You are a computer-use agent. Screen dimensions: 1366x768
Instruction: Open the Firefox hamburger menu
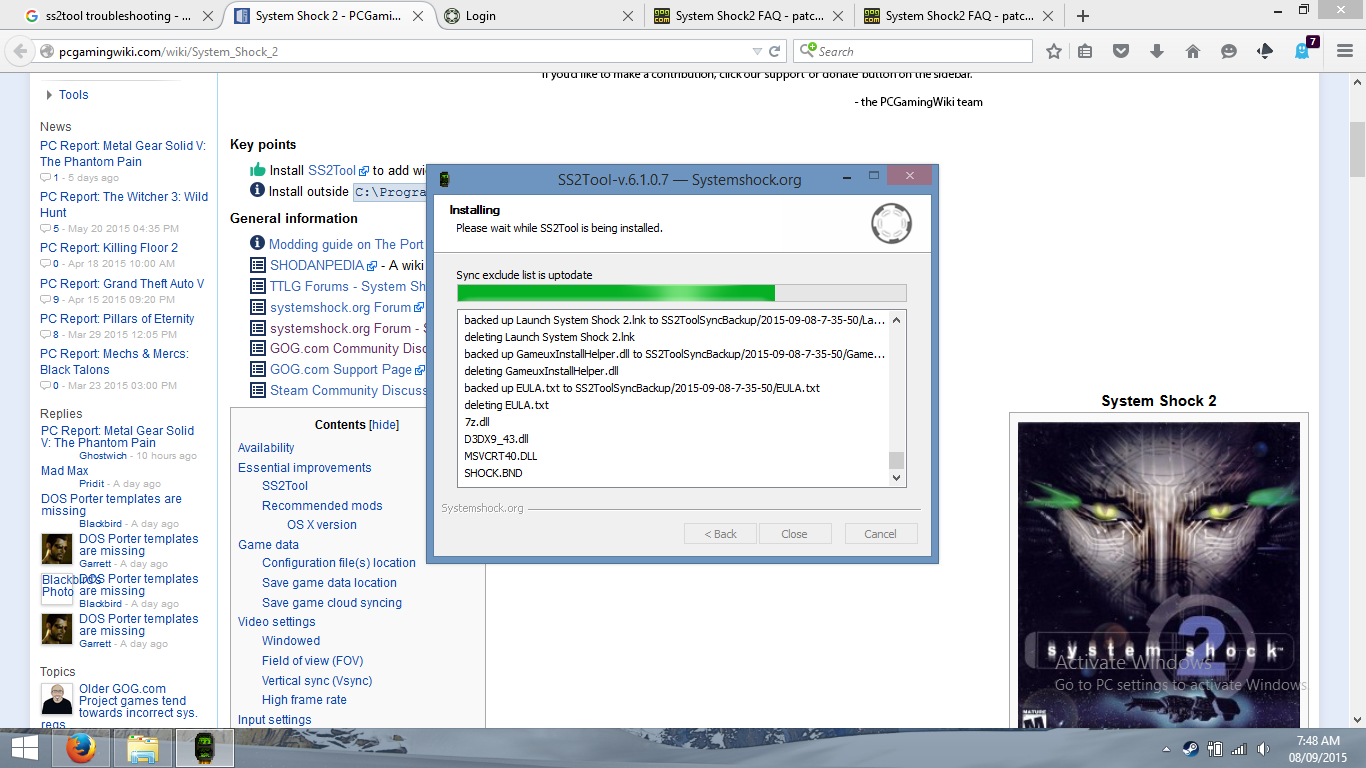[x=1344, y=51]
